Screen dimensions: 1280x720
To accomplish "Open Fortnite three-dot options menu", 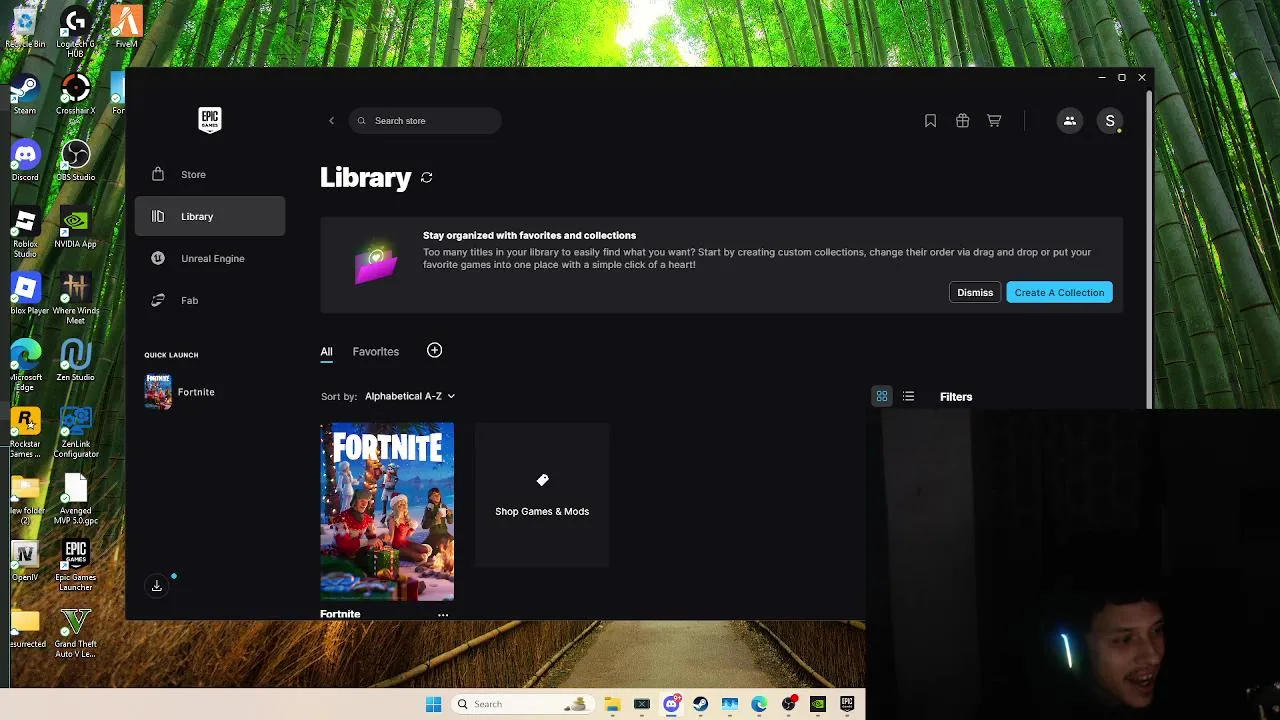I will (443, 614).
